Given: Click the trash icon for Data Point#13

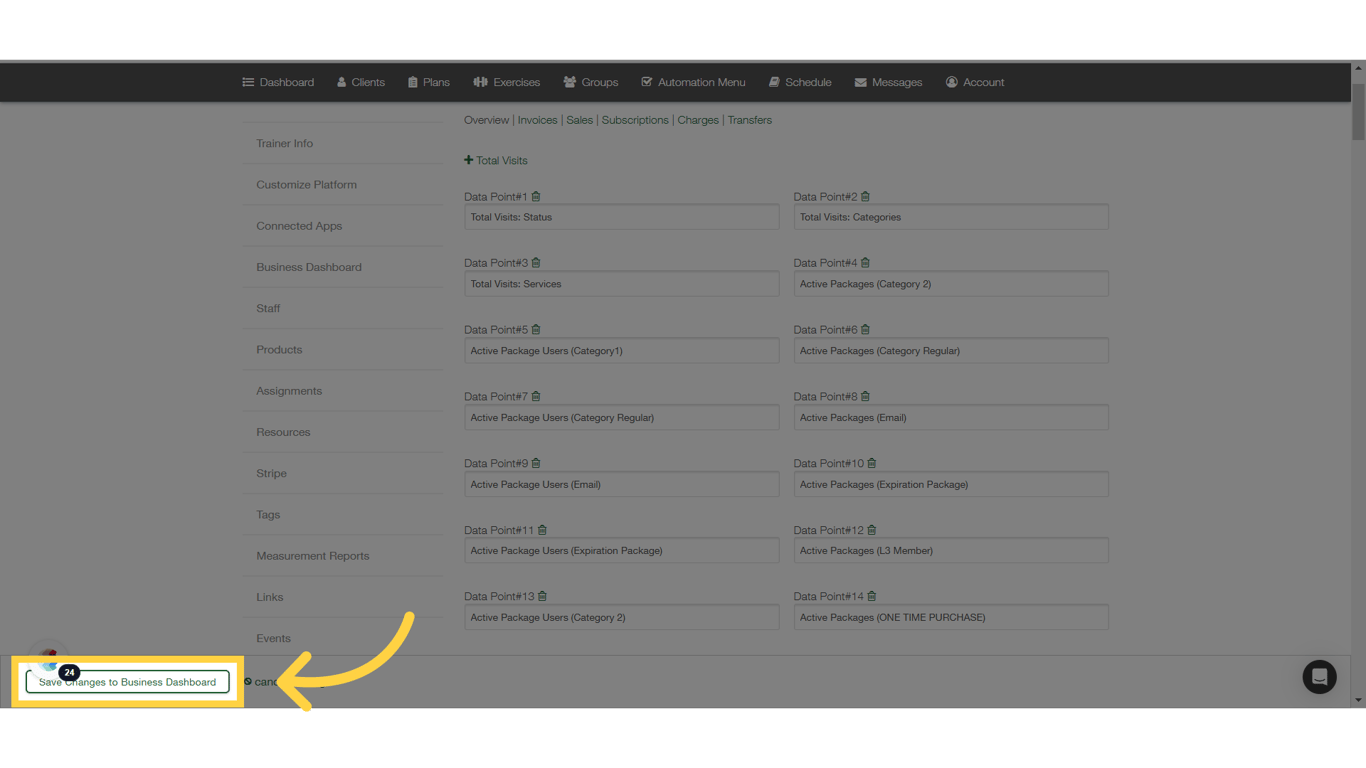Looking at the screenshot, I should (542, 597).
